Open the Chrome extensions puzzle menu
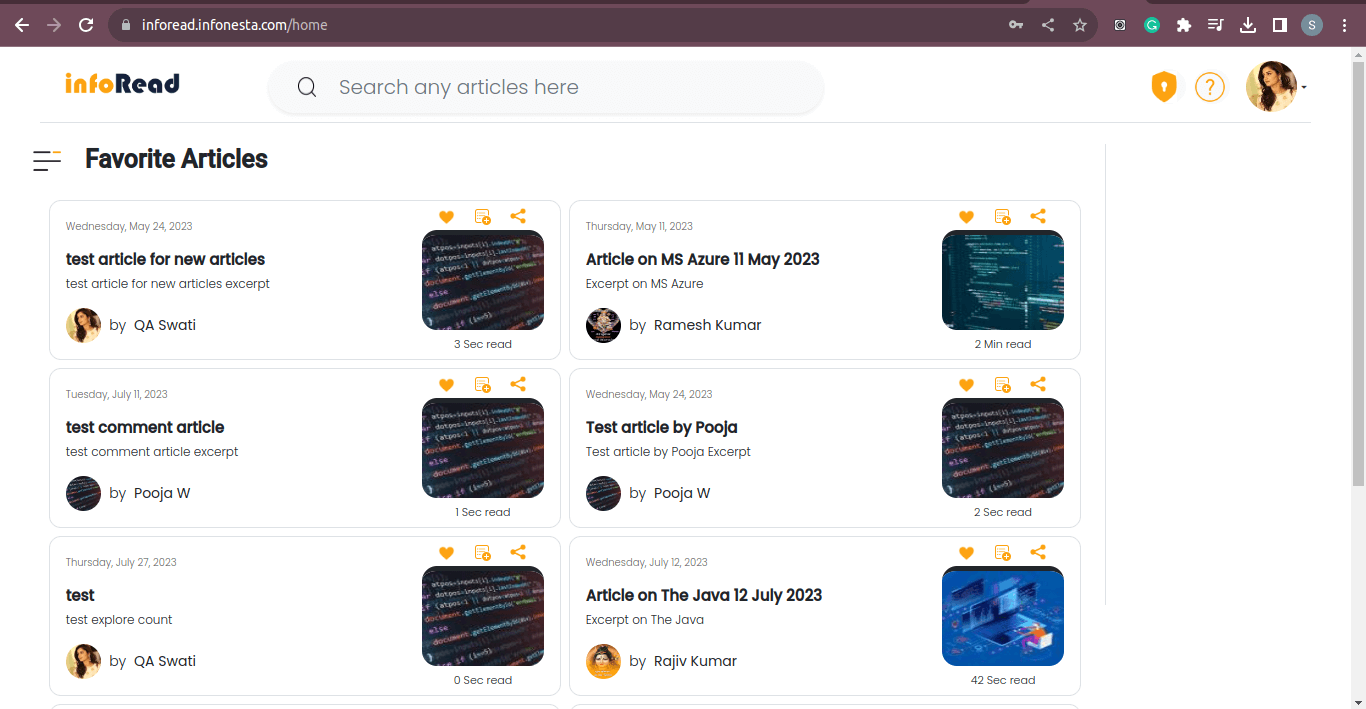This screenshot has height=709, width=1366. 1184,25
